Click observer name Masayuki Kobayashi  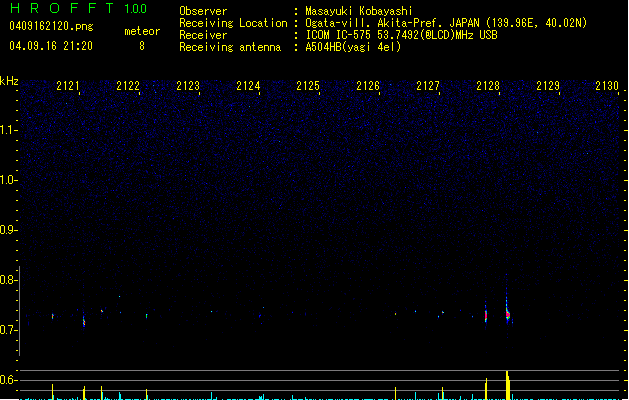(359, 11)
